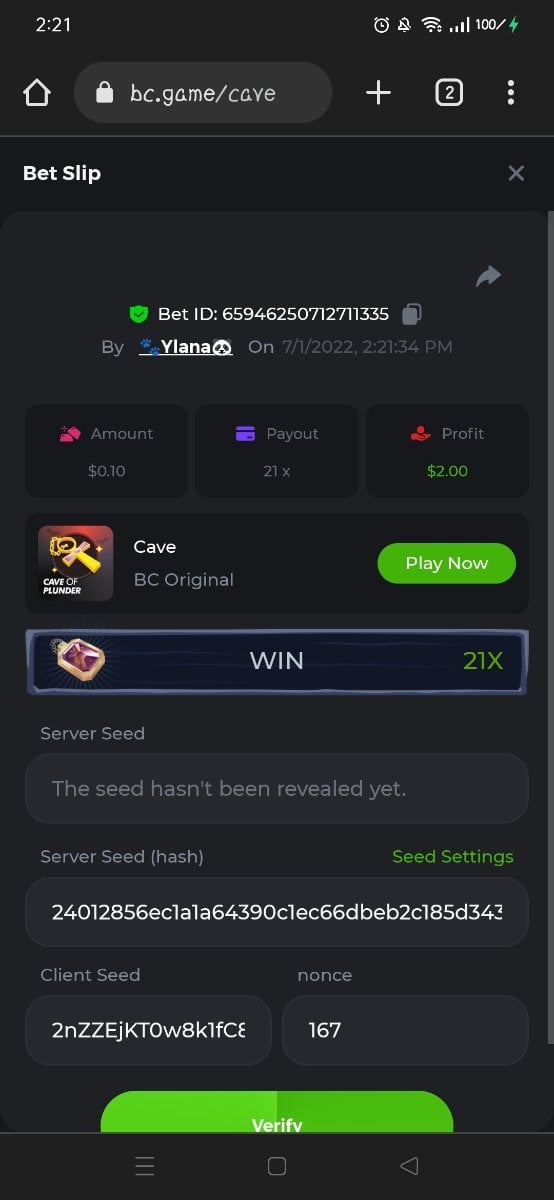Open the tab switcher showing 2 tabs
The height and width of the screenshot is (1200, 554).
point(449,93)
